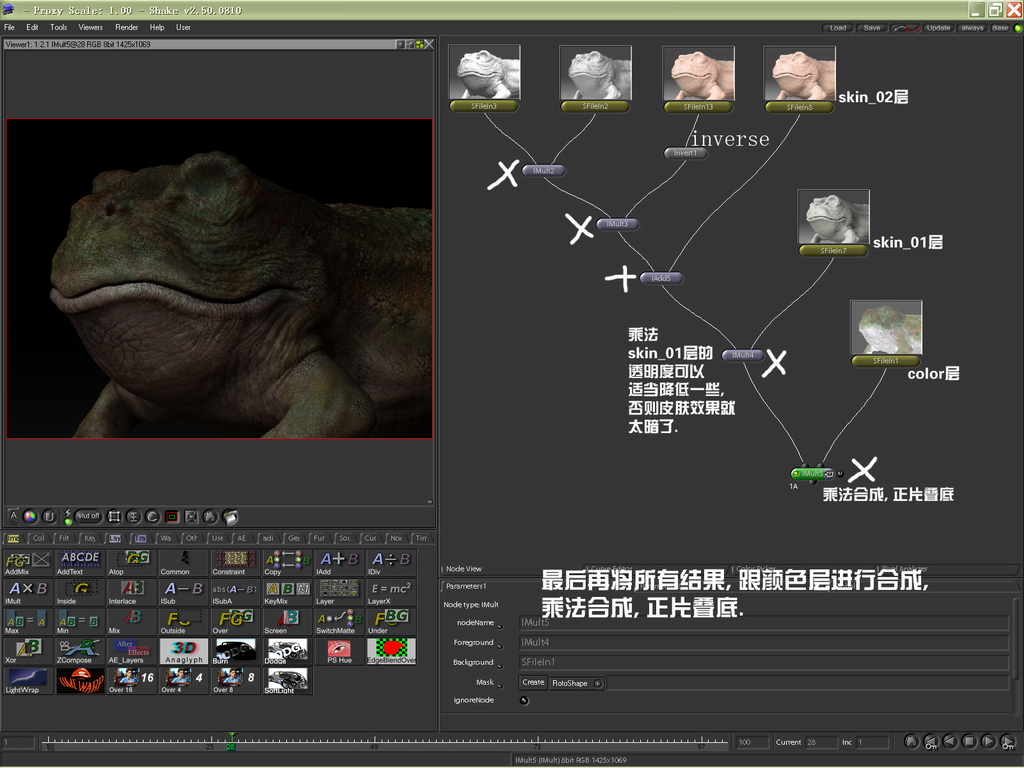This screenshot has height=768, width=1024.
Task: Create an IDiv node
Action: 391,562
